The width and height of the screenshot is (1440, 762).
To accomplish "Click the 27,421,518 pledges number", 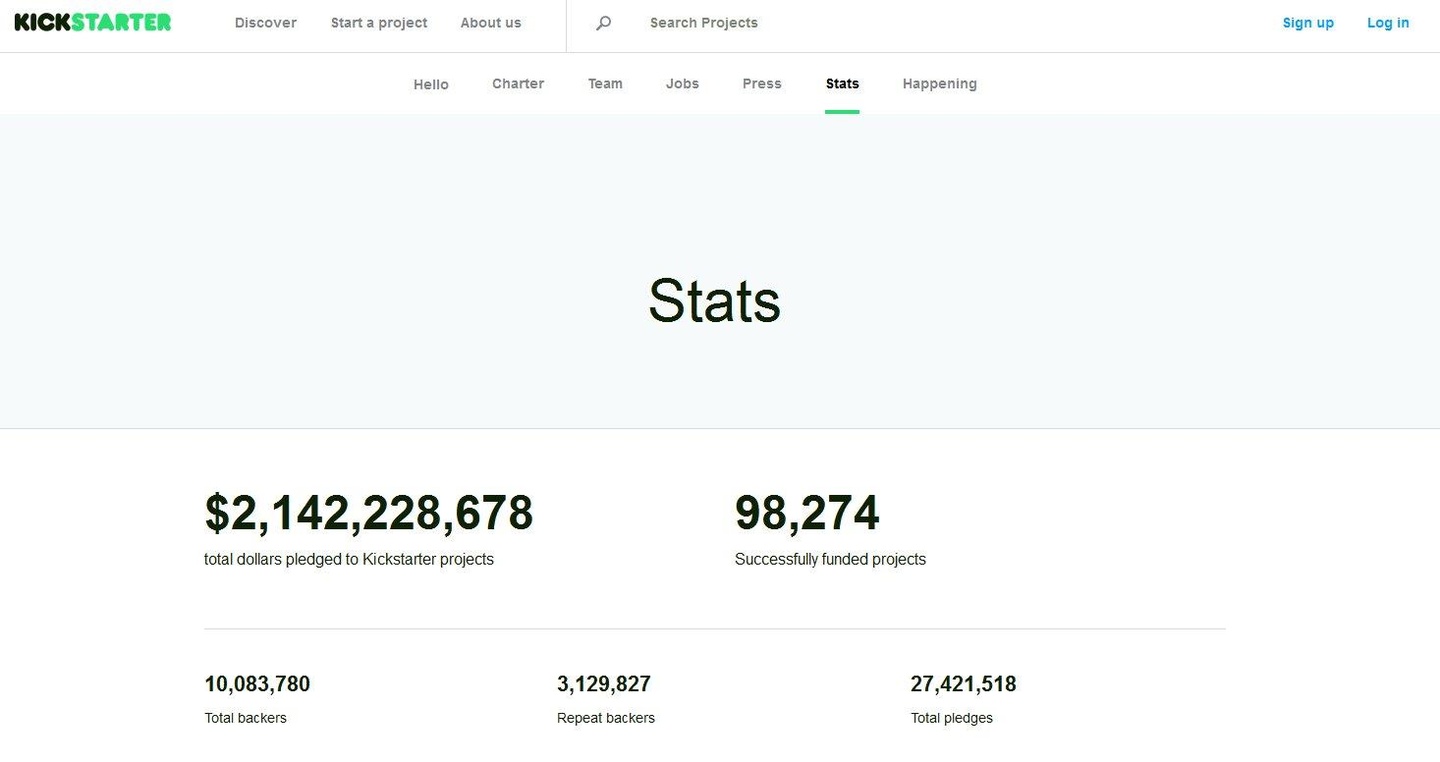I will coord(963,684).
